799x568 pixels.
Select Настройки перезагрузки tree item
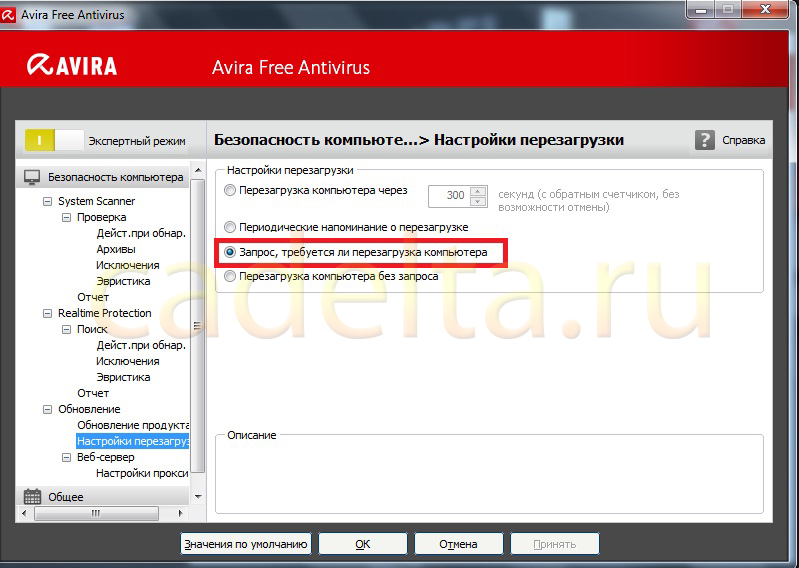coord(132,441)
